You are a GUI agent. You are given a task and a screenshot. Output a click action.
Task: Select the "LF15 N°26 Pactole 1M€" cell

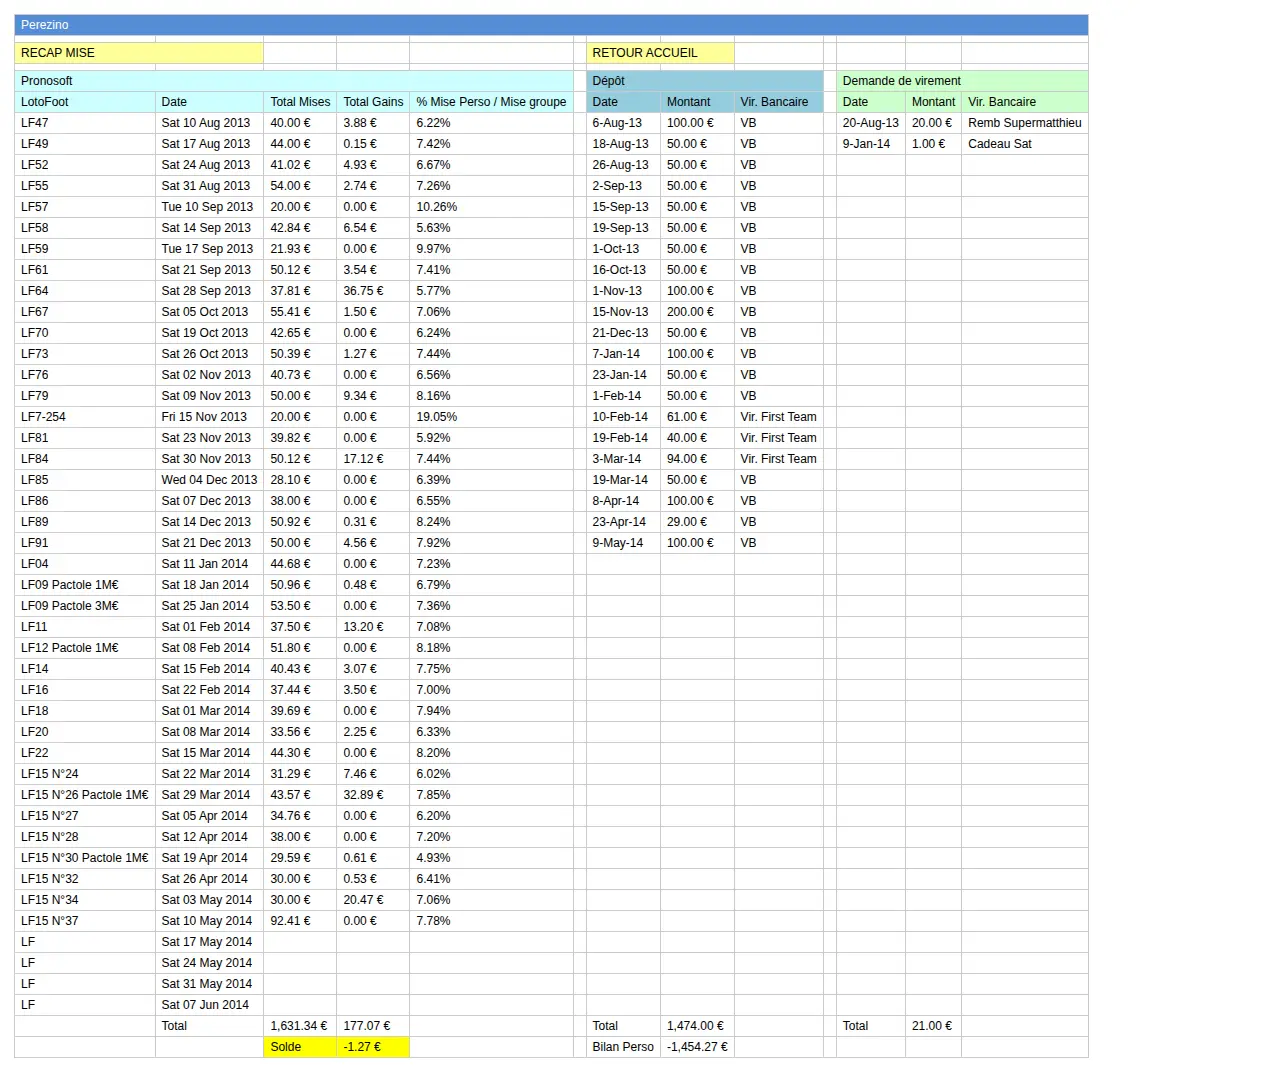pyautogui.click(x=85, y=795)
